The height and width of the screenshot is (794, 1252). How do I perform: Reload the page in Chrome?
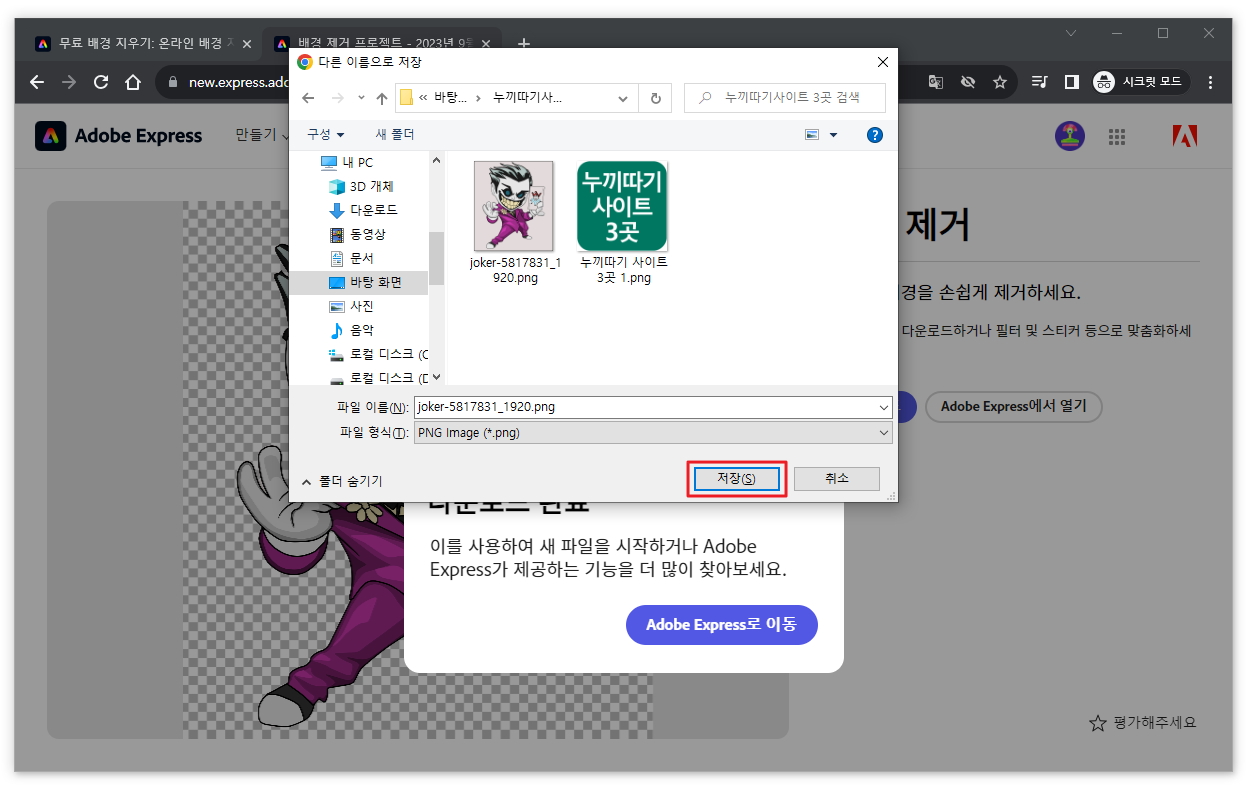[x=101, y=82]
